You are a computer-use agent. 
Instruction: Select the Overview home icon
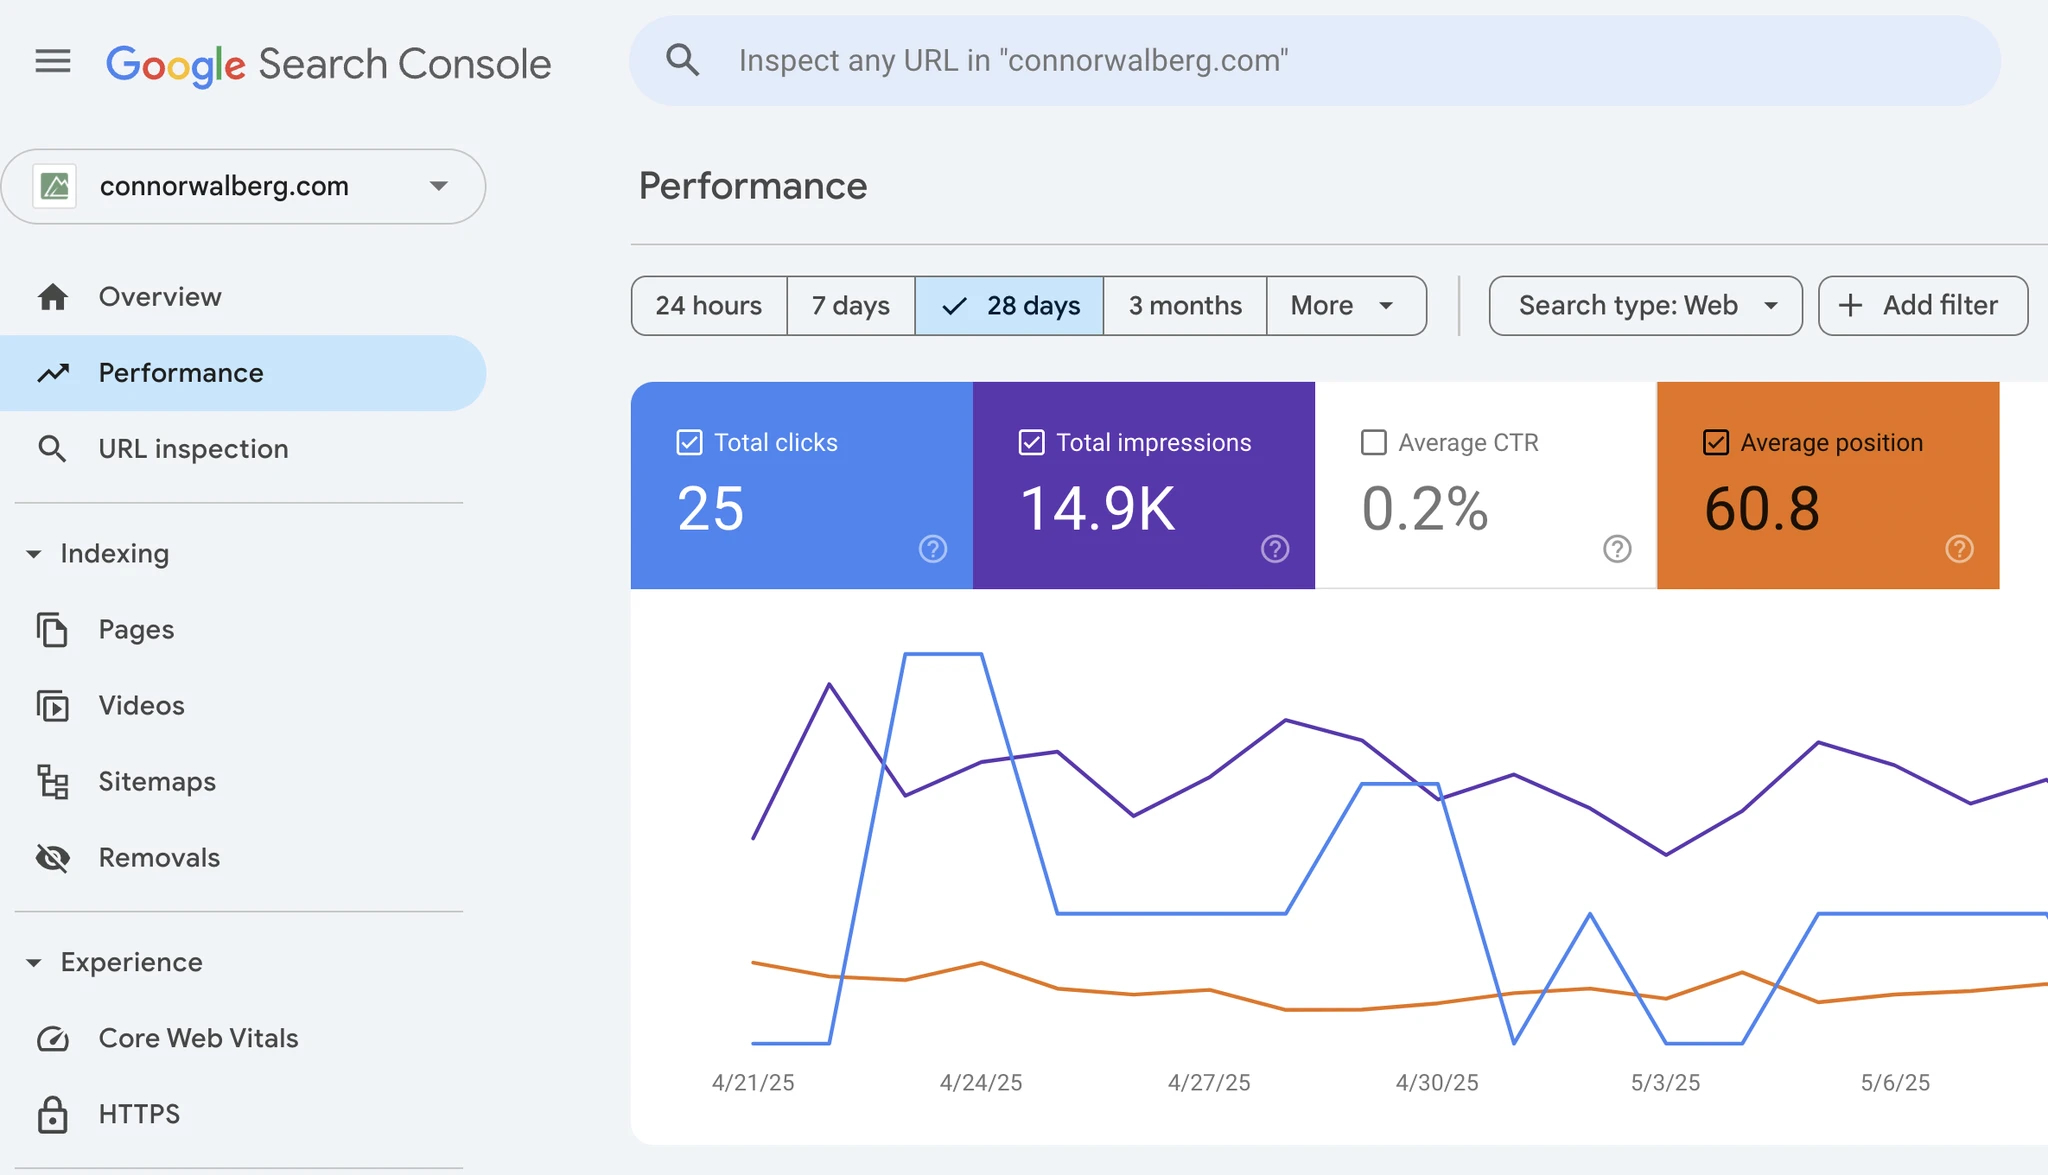pos(52,296)
